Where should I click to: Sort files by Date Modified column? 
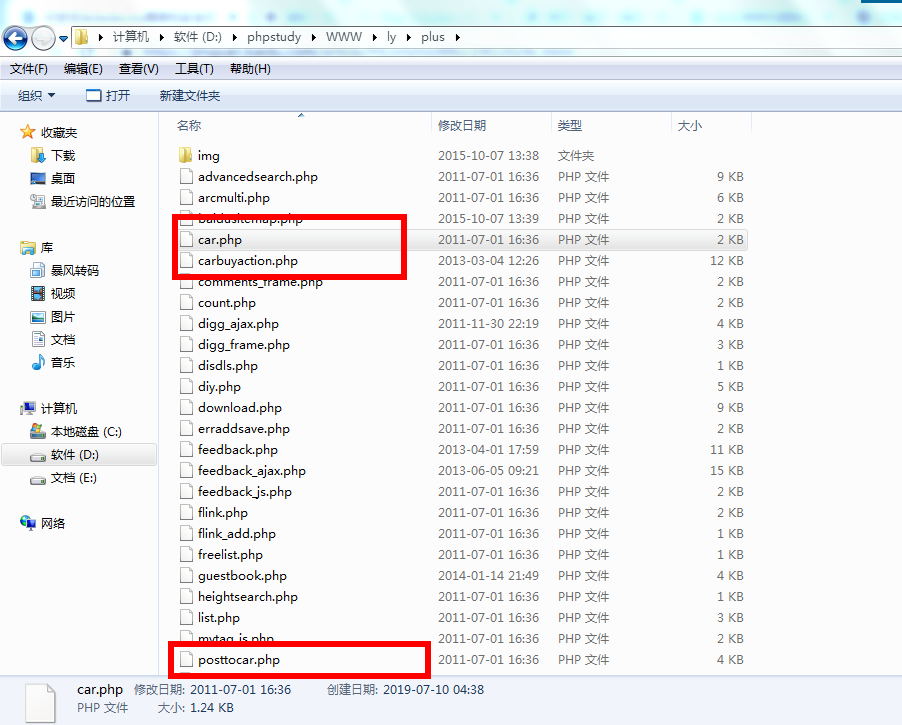462,126
